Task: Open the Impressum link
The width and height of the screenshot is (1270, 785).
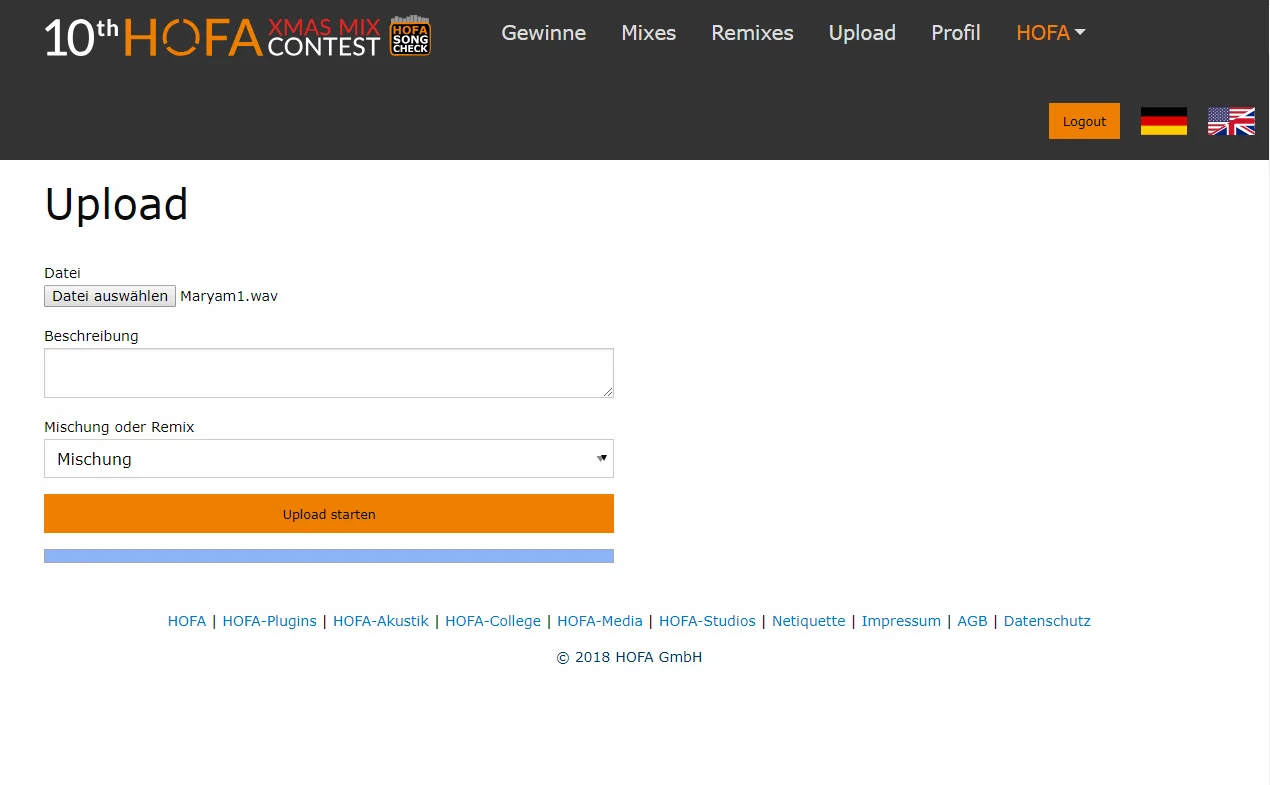Action: (901, 621)
